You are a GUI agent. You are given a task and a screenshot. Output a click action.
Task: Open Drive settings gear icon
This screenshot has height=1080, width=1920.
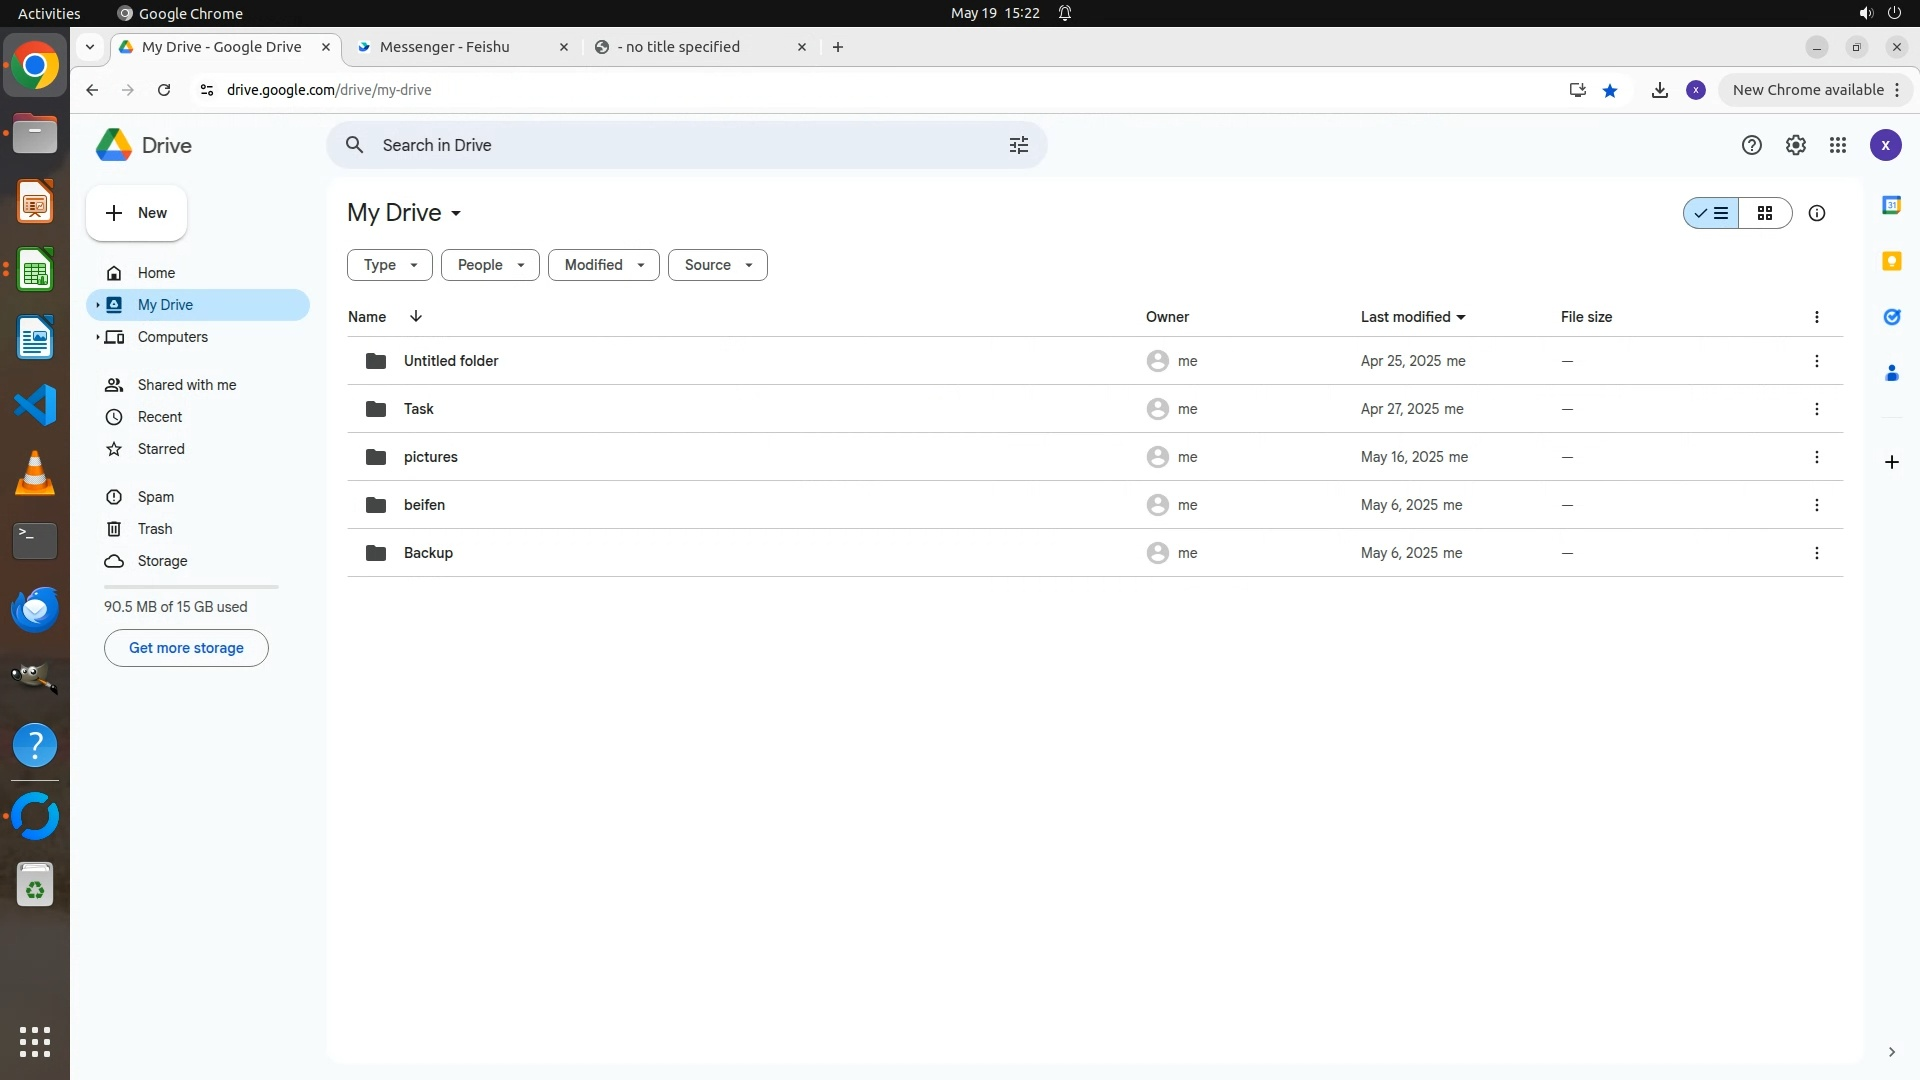pyautogui.click(x=1795, y=145)
